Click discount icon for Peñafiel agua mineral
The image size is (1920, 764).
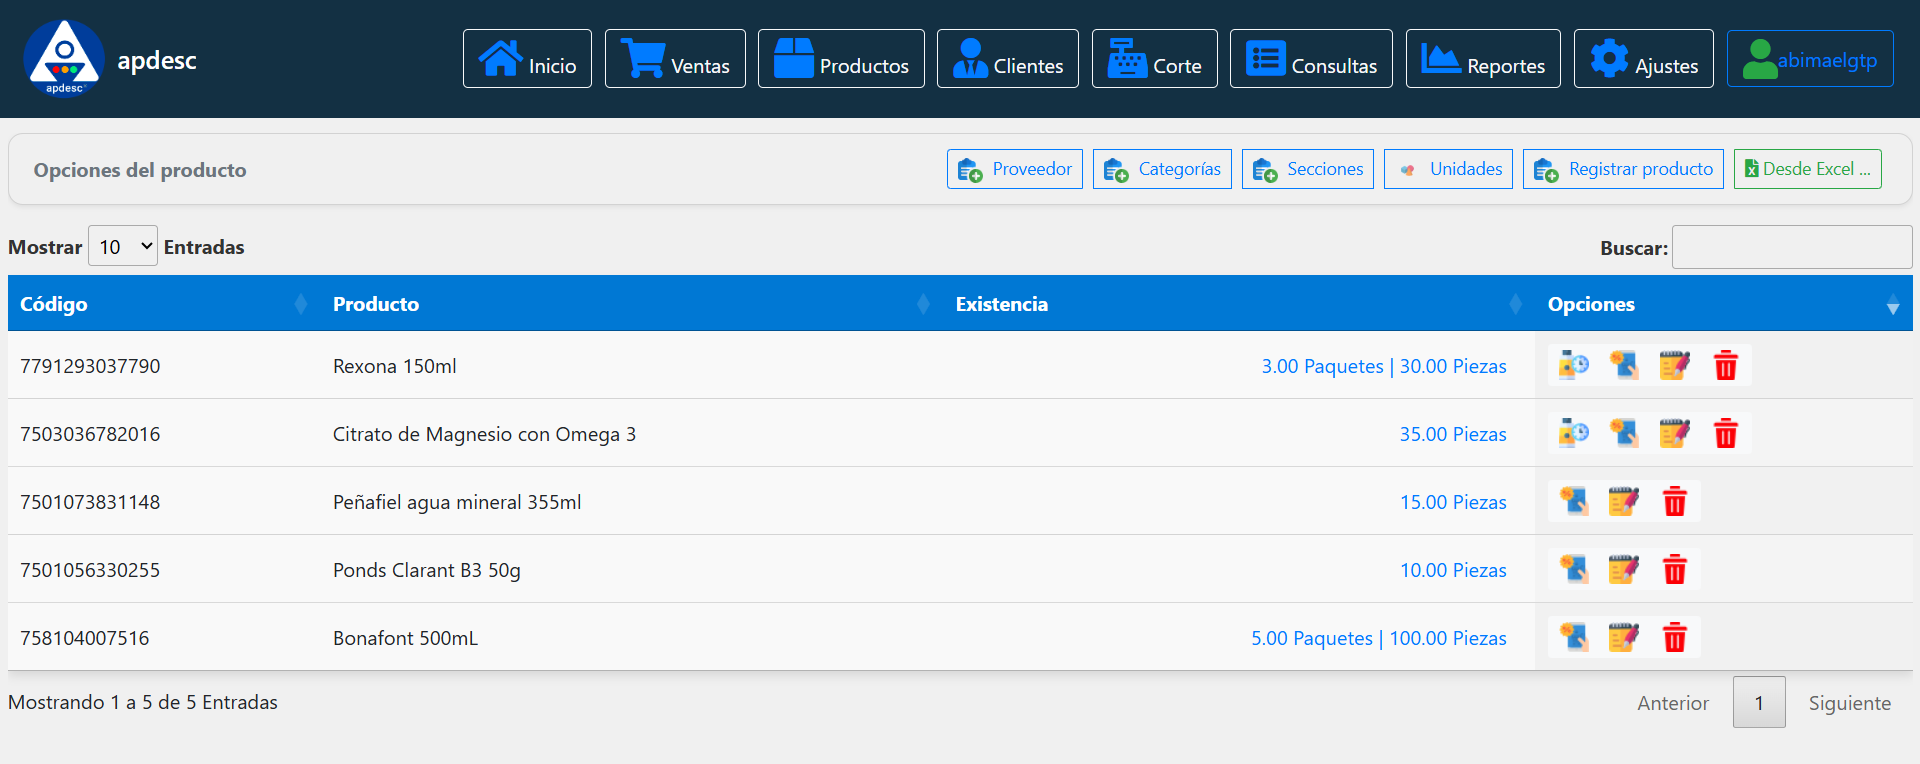[1574, 501]
